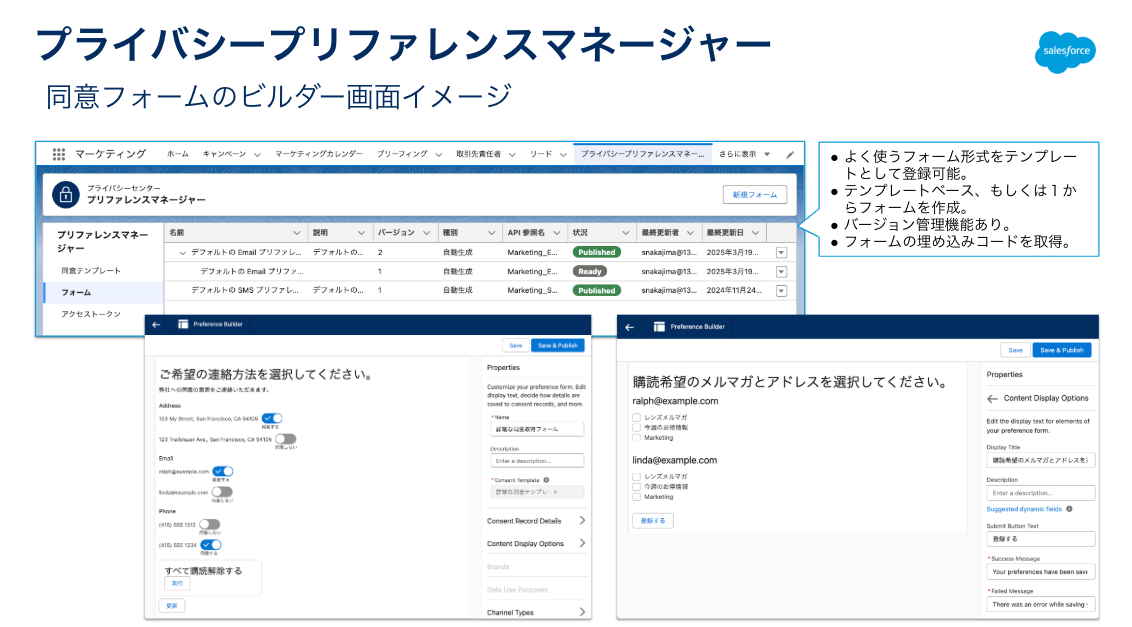Open 状況 column header menu chevron
Image resolution: width=1132 pixels, height=627 pixels.
point(624,233)
